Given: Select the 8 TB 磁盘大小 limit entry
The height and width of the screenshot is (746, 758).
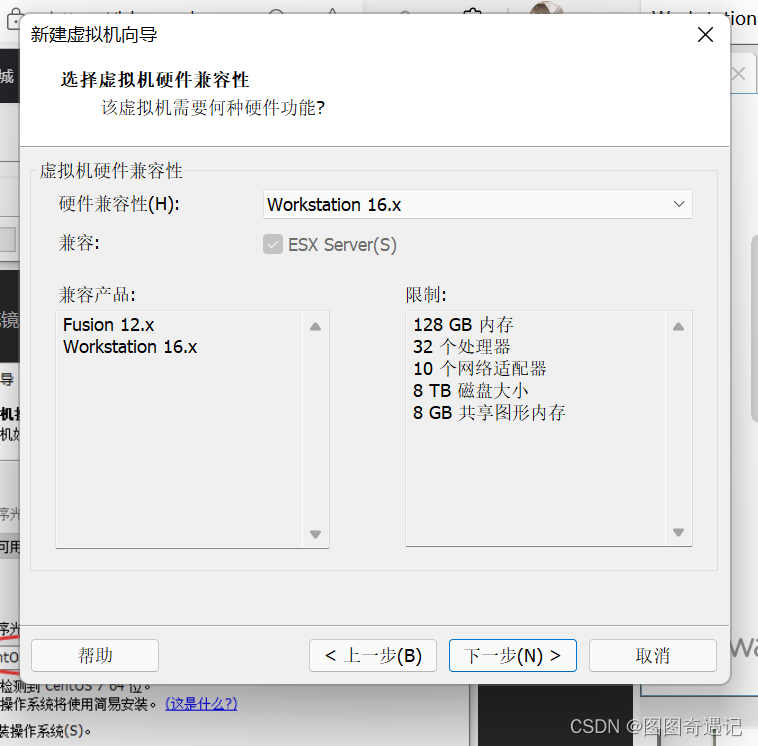Looking at the screenshot, I should (x=470, y=391).
